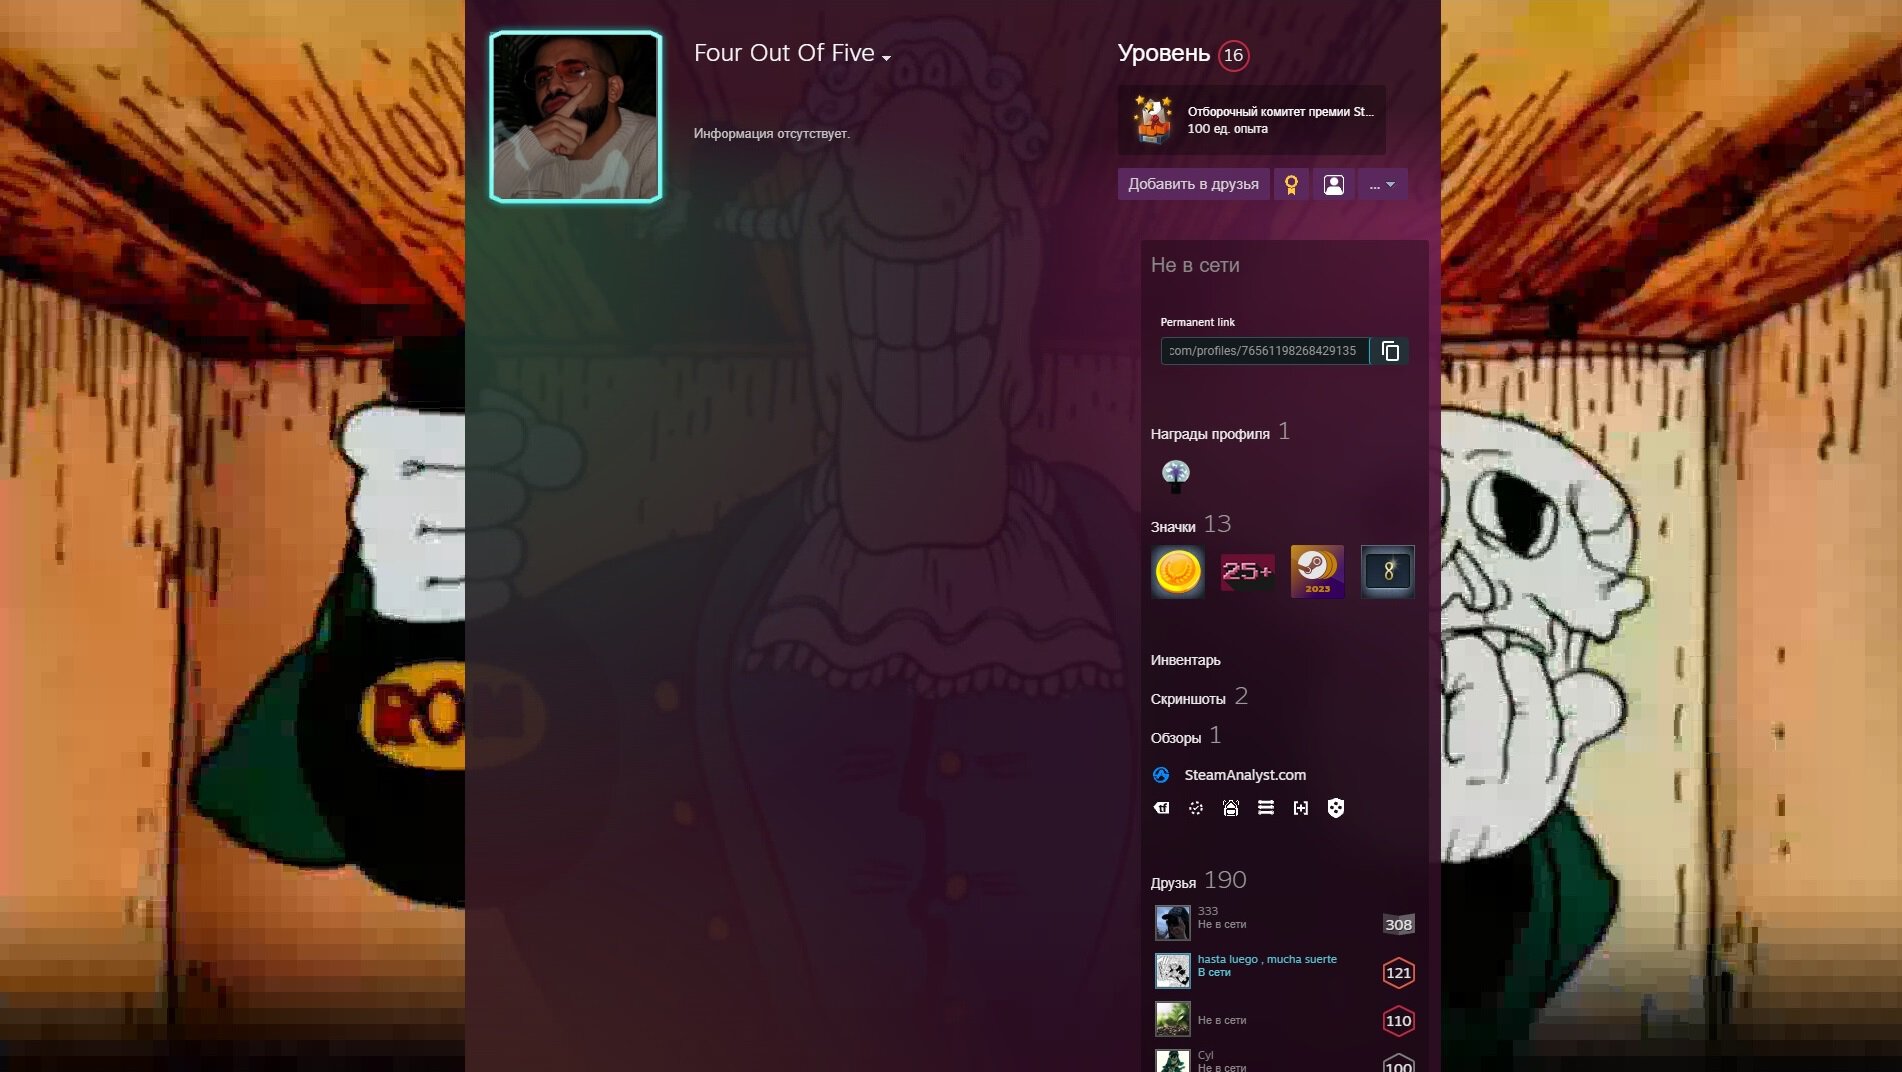The height and width of the screenshot is (1072, 1902).
Task: Click the three stacked bars icon
Action: tap(1266, 808)
